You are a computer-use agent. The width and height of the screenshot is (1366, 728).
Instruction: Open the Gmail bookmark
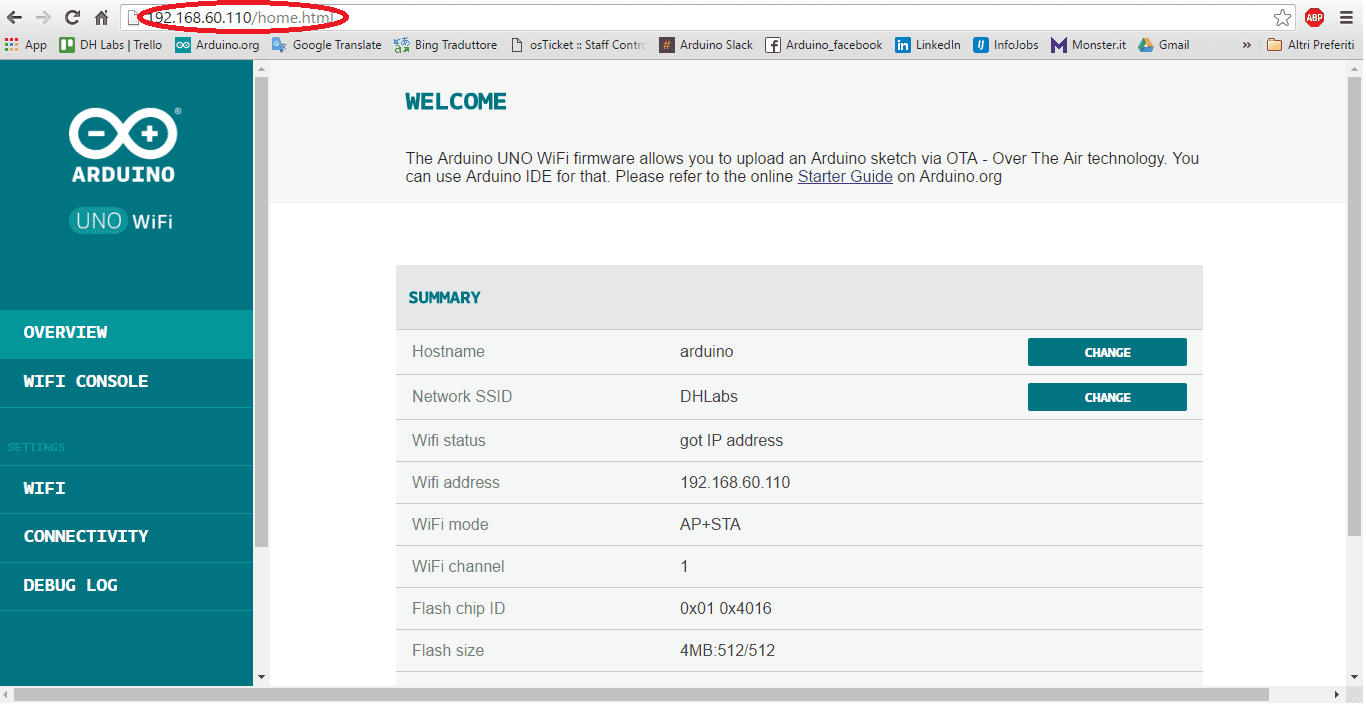point(1163,45)
